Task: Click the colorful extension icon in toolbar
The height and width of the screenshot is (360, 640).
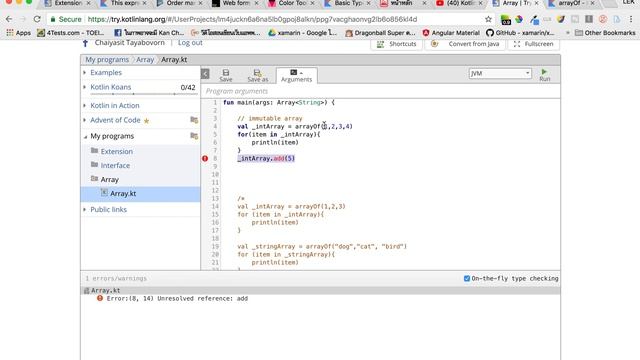Action: pyautogui.click(x=519, y=19)
